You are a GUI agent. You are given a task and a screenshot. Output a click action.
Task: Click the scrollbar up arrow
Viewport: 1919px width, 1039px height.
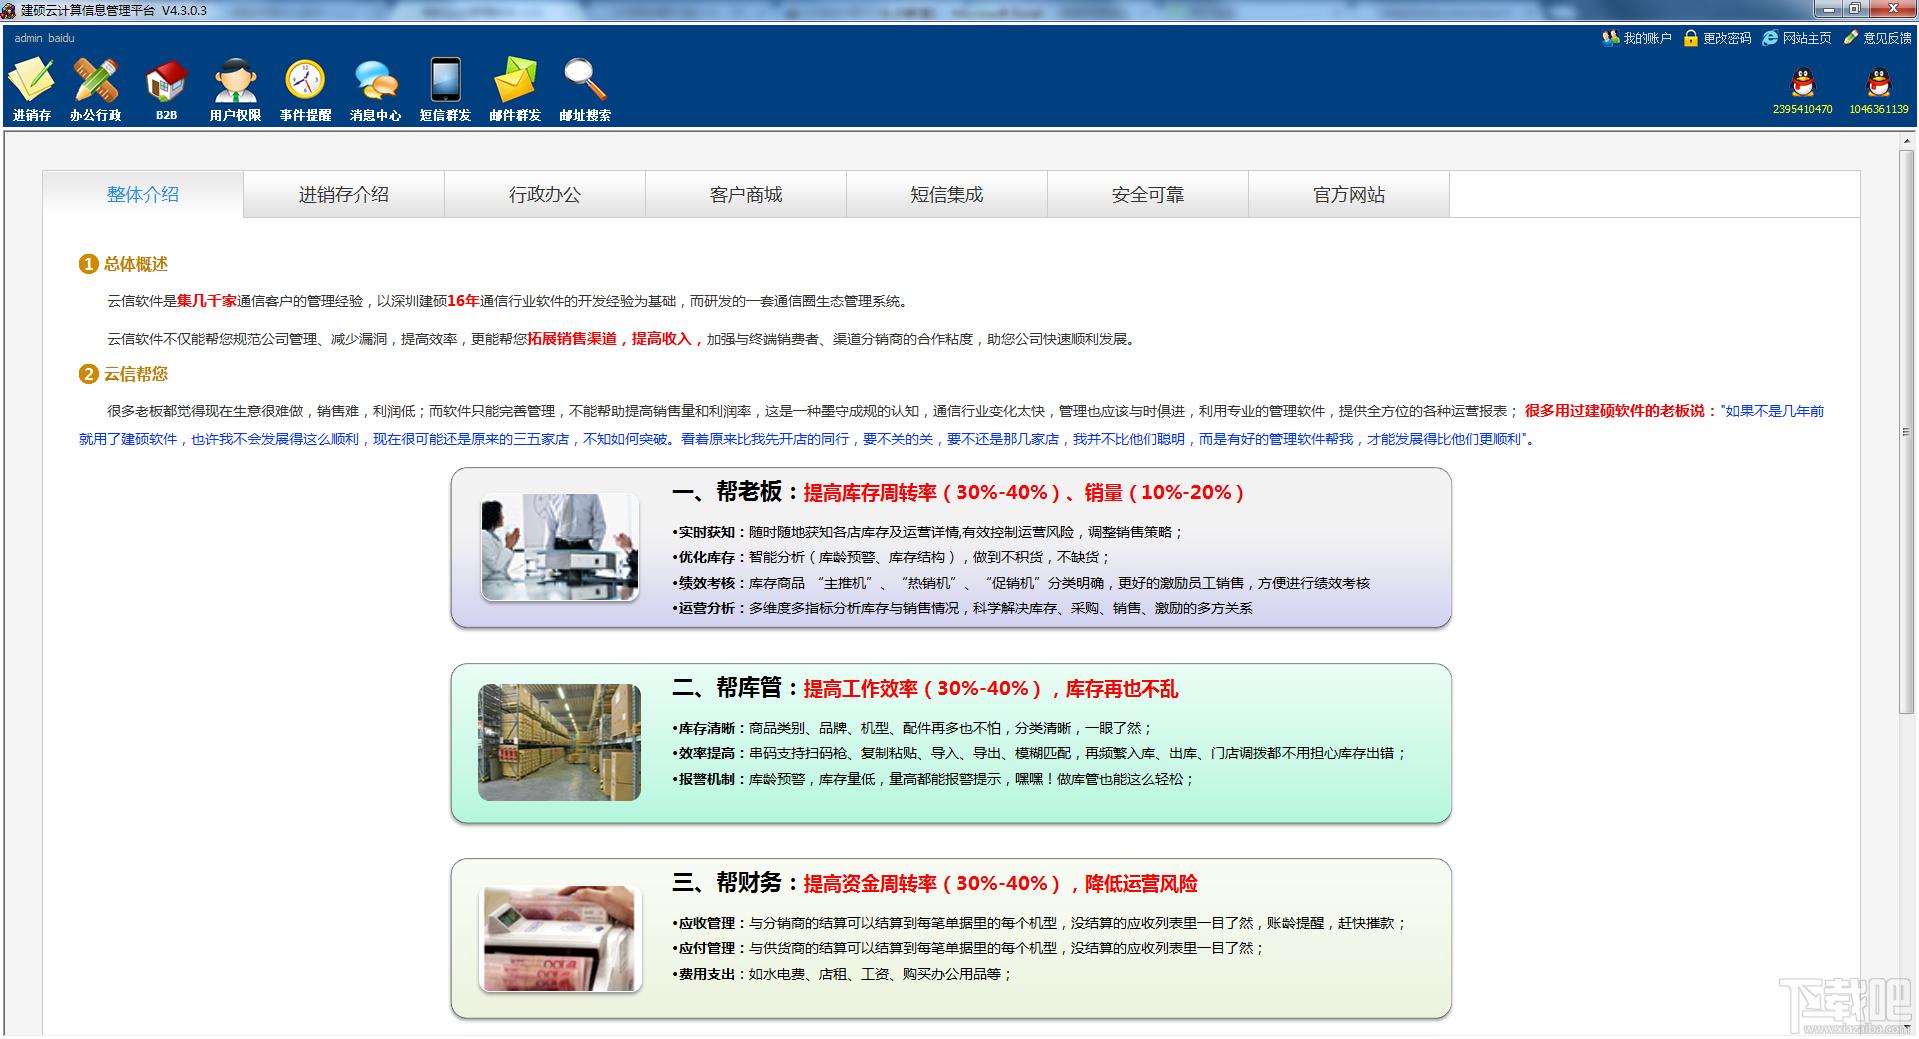pyautogui.click(x=1907, y=142)
